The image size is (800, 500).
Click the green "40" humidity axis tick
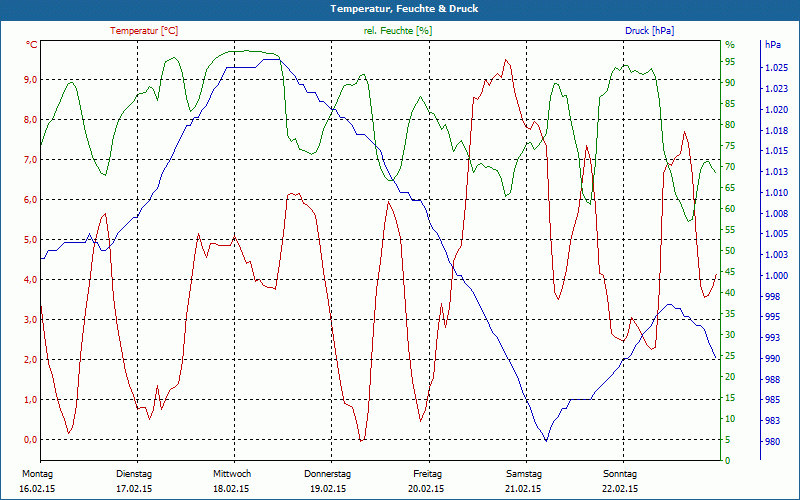point(731,293)
